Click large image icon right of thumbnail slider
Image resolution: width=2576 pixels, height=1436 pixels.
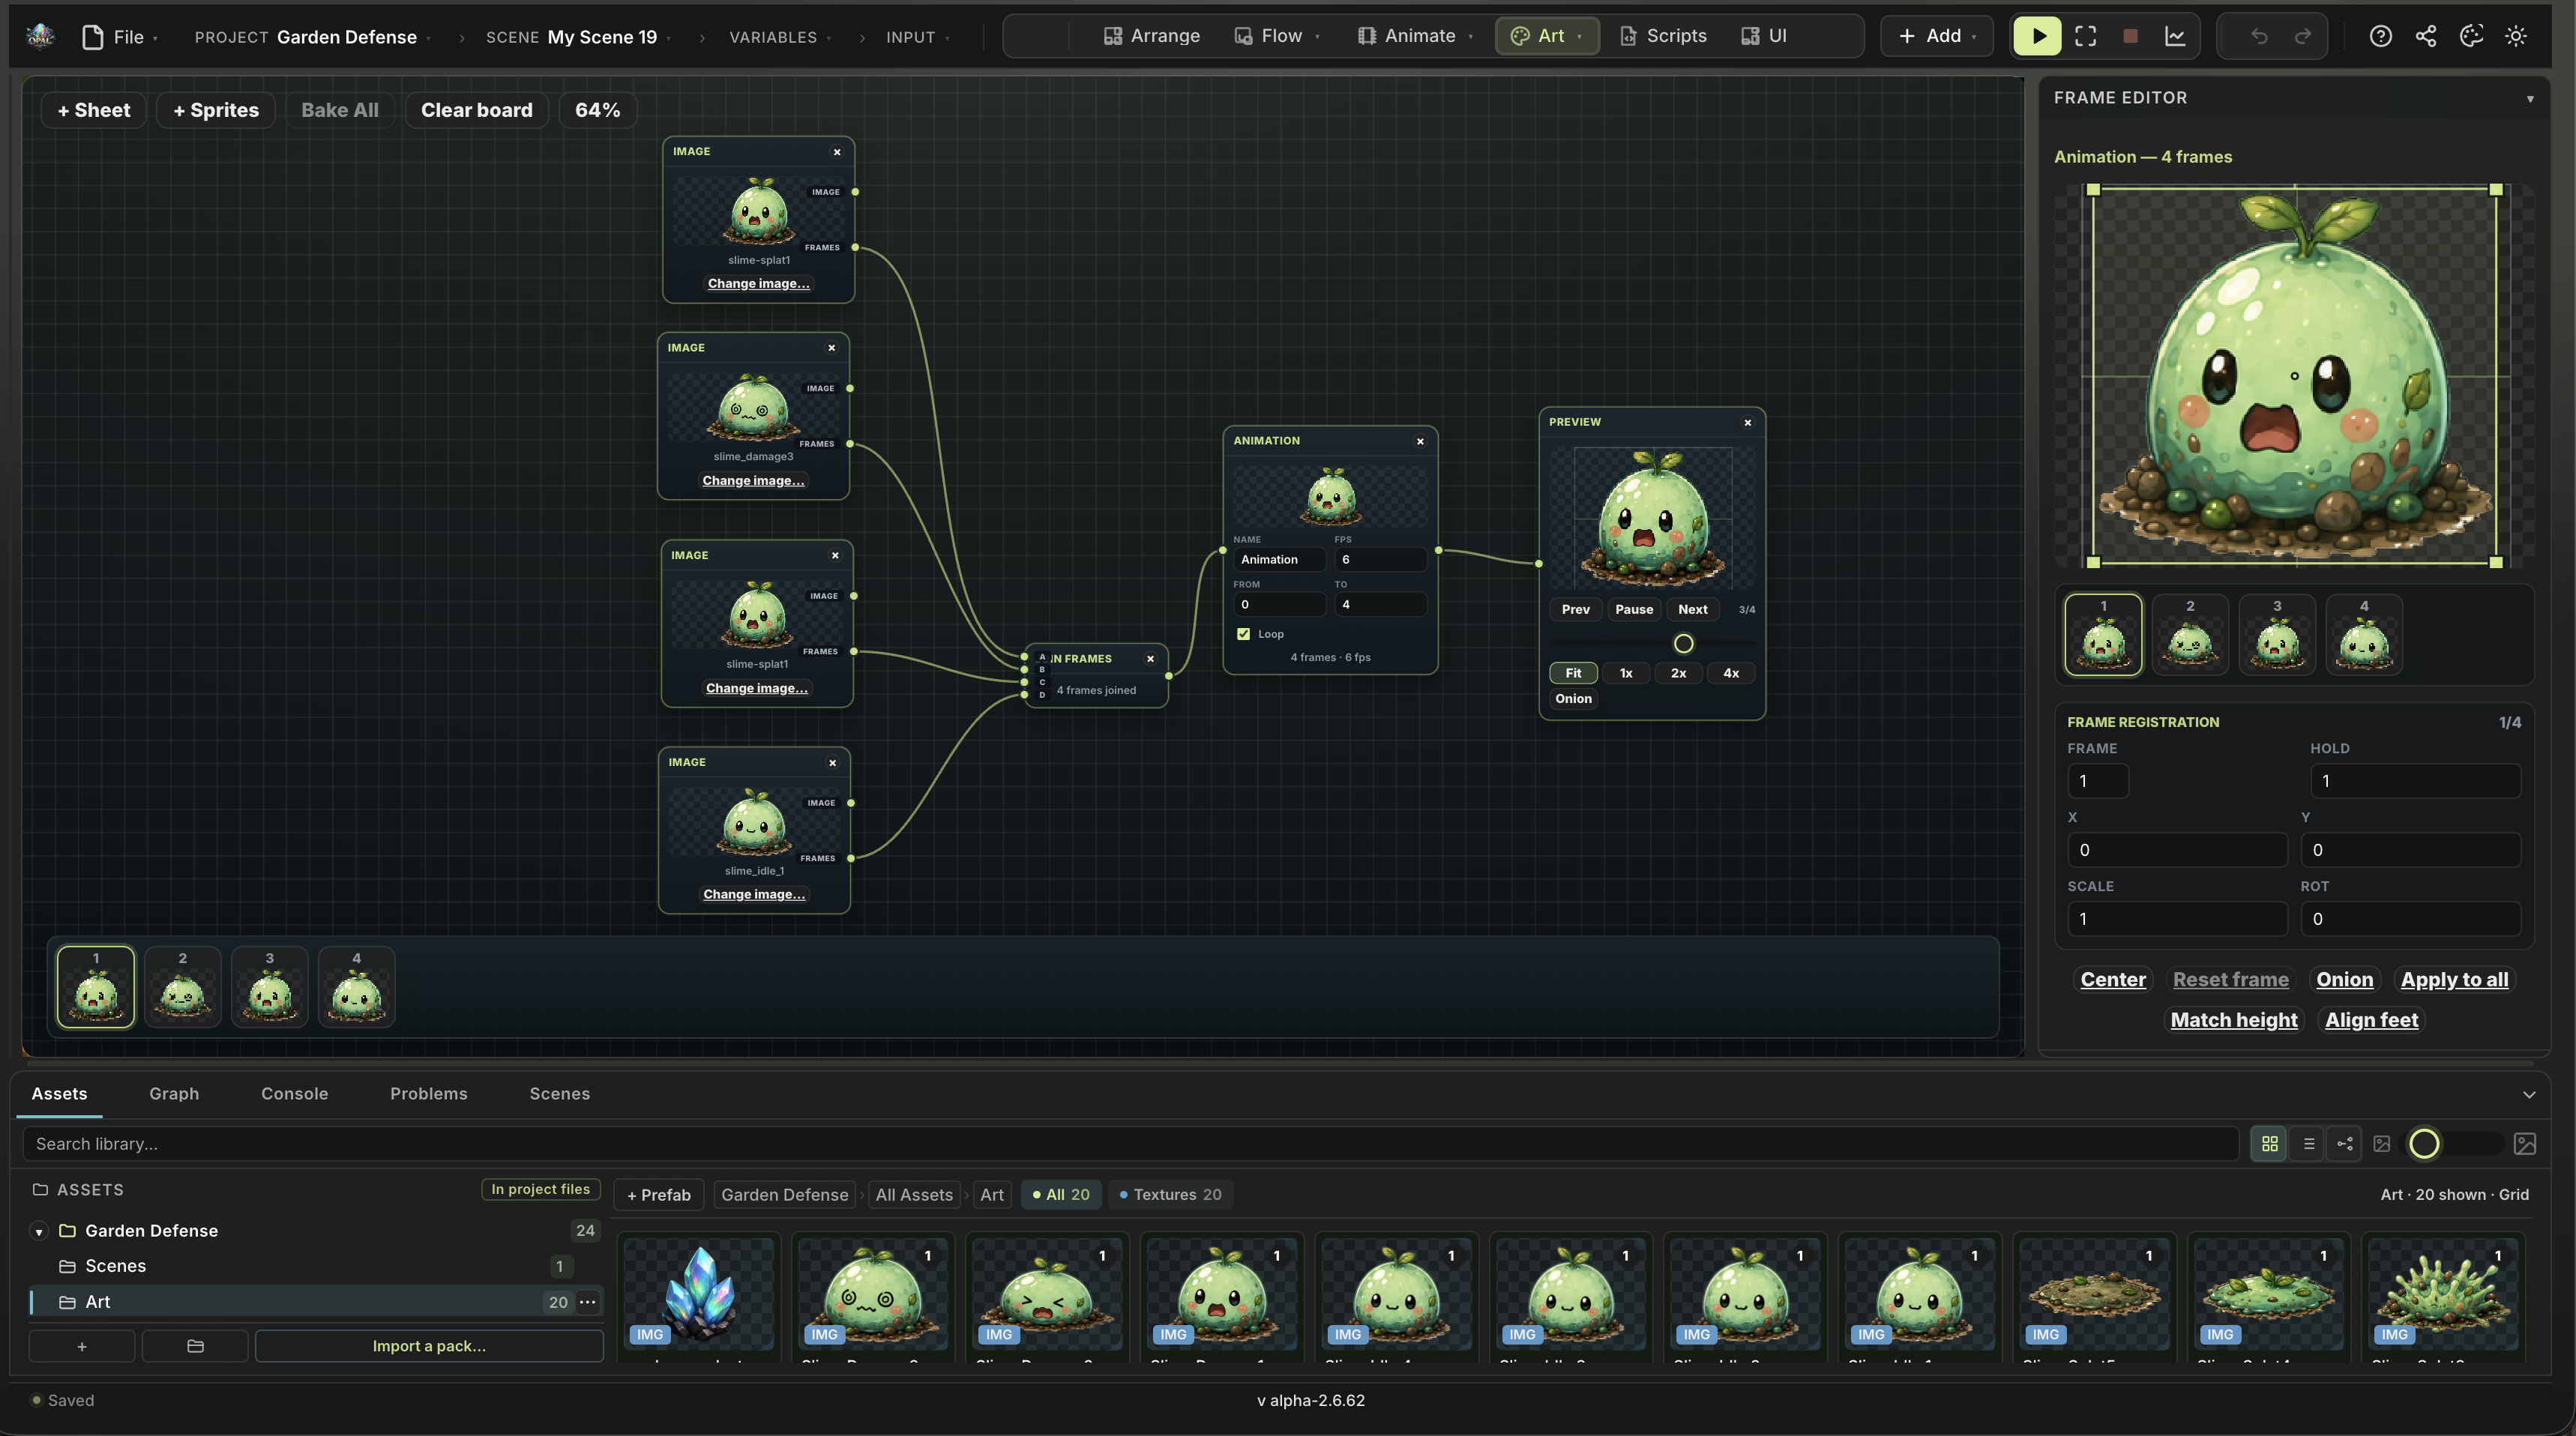coord(2524,1144)
